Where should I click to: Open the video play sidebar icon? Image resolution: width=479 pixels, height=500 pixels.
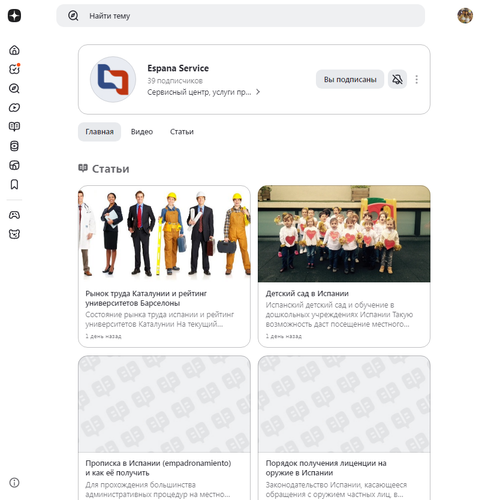pos(14,107)
